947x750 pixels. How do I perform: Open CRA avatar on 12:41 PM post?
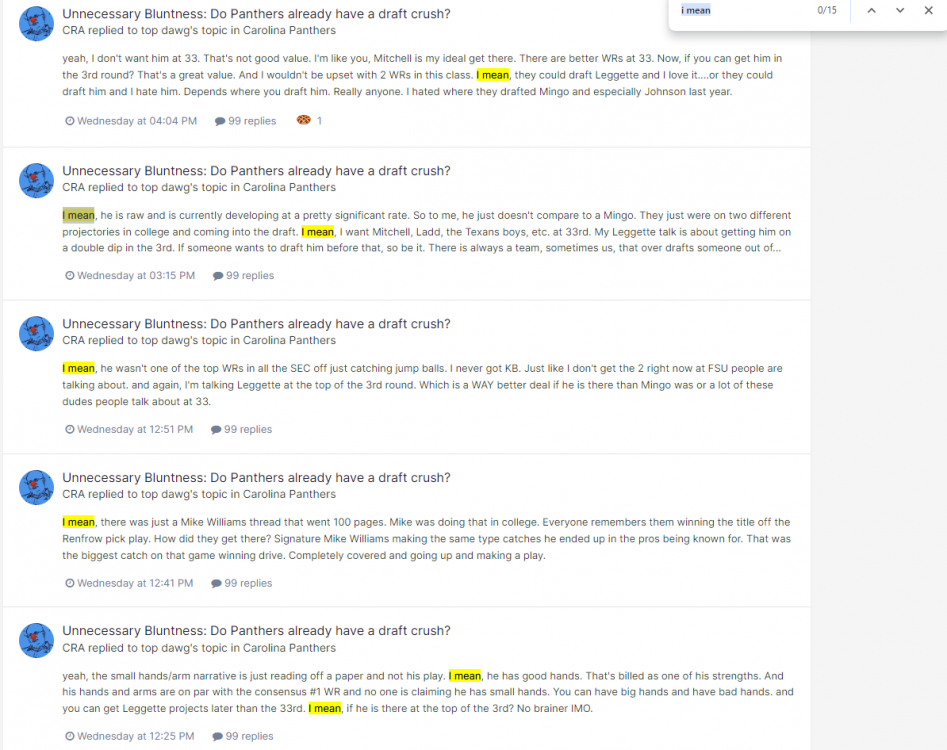coord(36,487)
